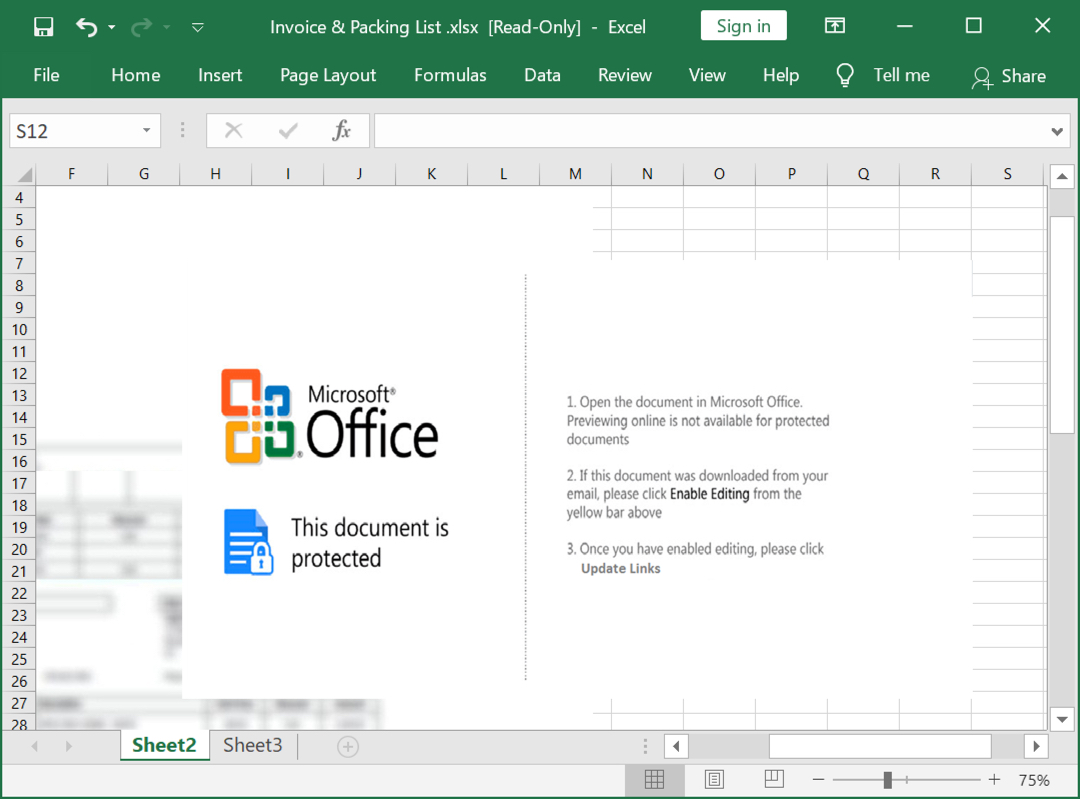Screen dimensions: 1080x799
Task: Open the Undo history dropdown arrow
Action: tap(112, 28)
